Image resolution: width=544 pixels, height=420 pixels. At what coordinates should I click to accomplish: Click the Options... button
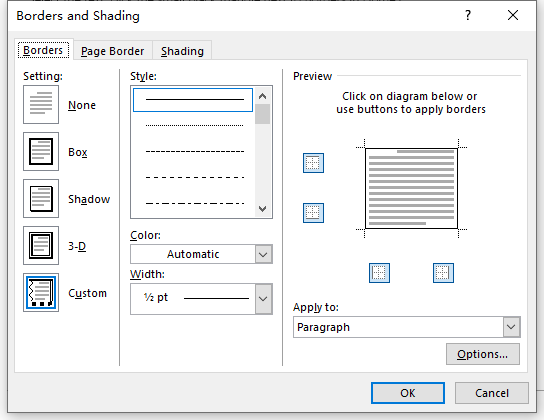[483, 354]
